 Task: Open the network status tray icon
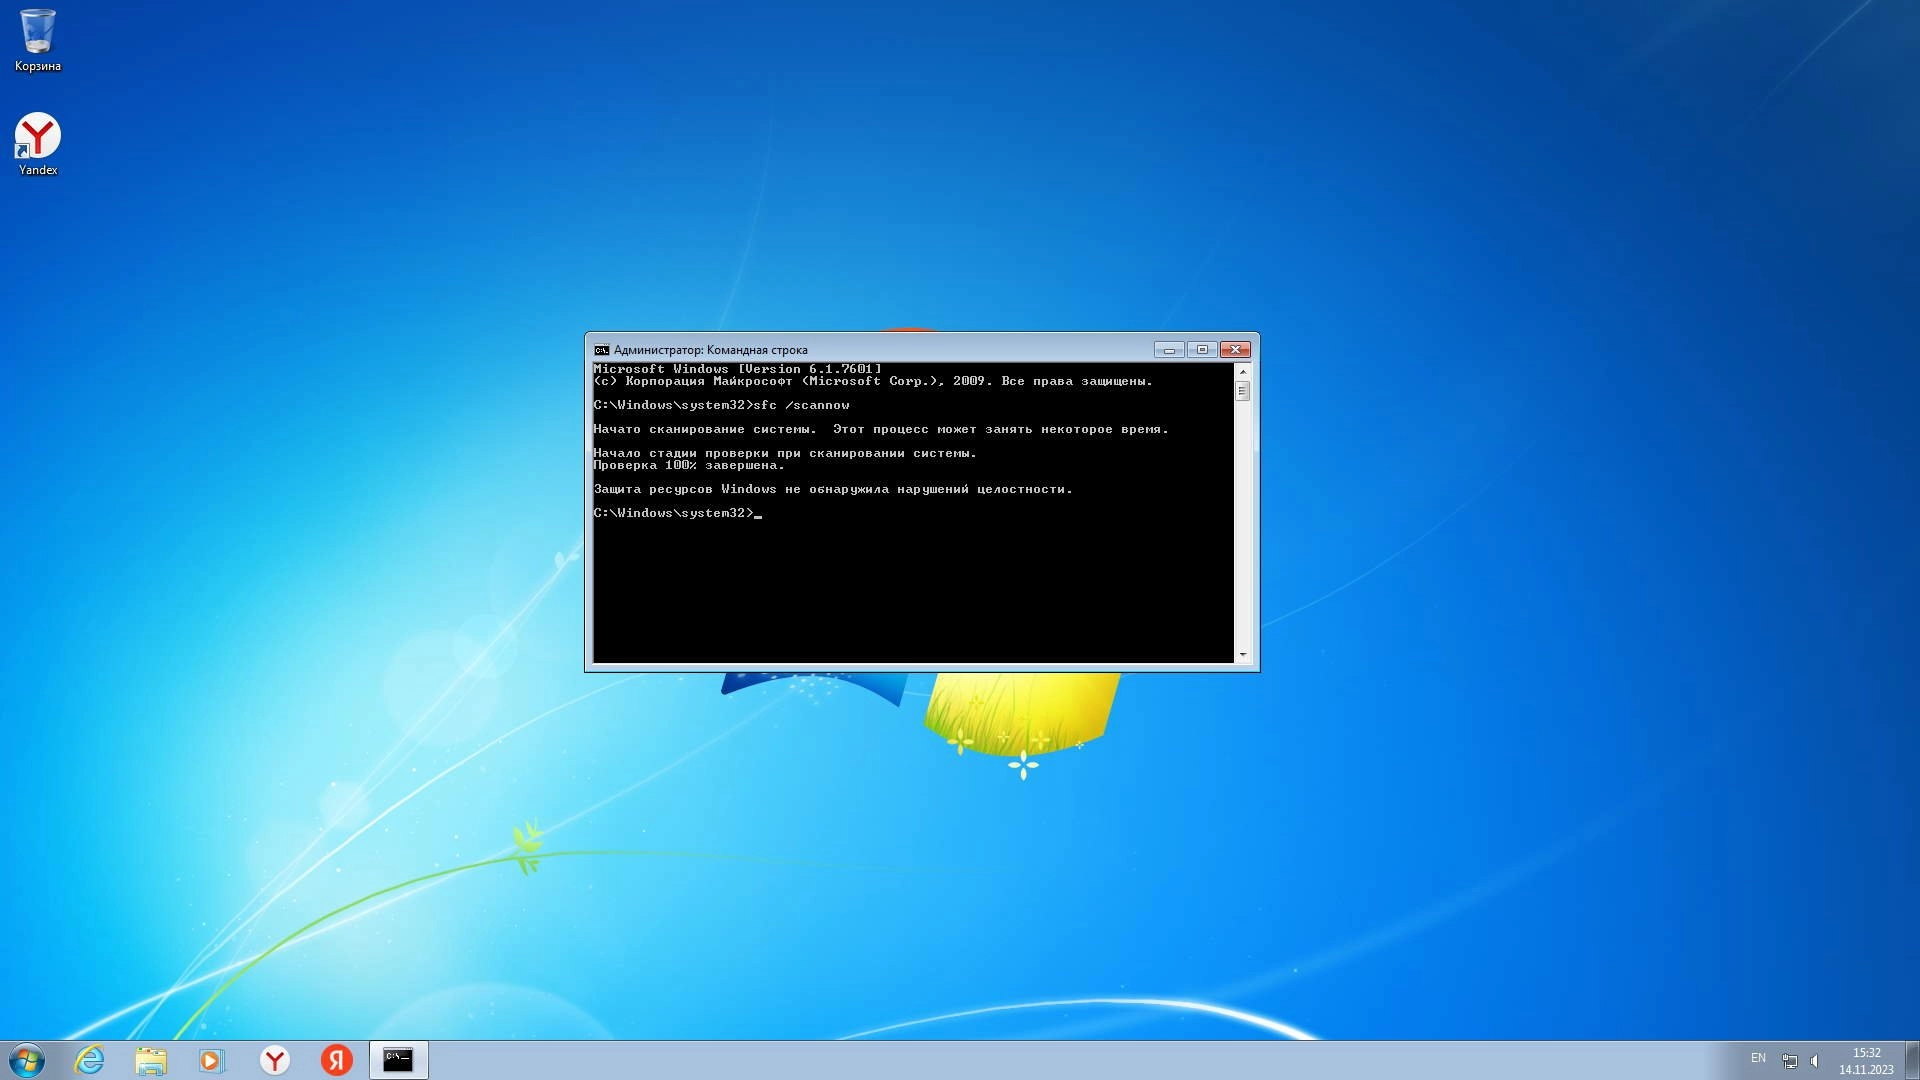click(1789, 1060)
